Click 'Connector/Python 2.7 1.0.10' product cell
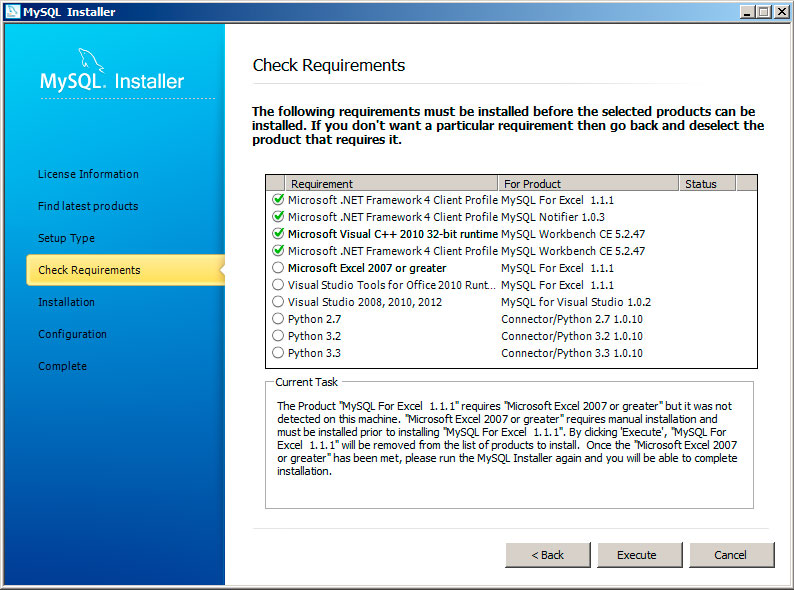Viewport: 794px width, 590px height. 572,319
